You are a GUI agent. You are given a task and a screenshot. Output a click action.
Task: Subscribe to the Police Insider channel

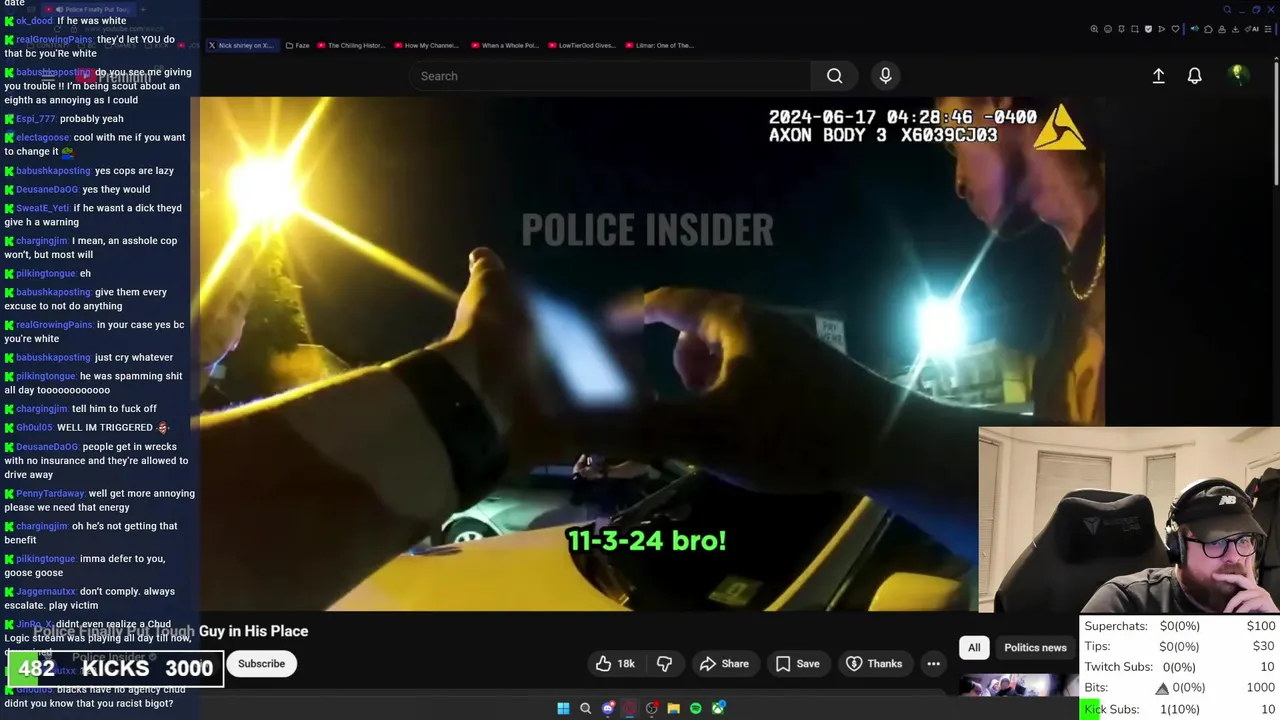coord(261,663)
